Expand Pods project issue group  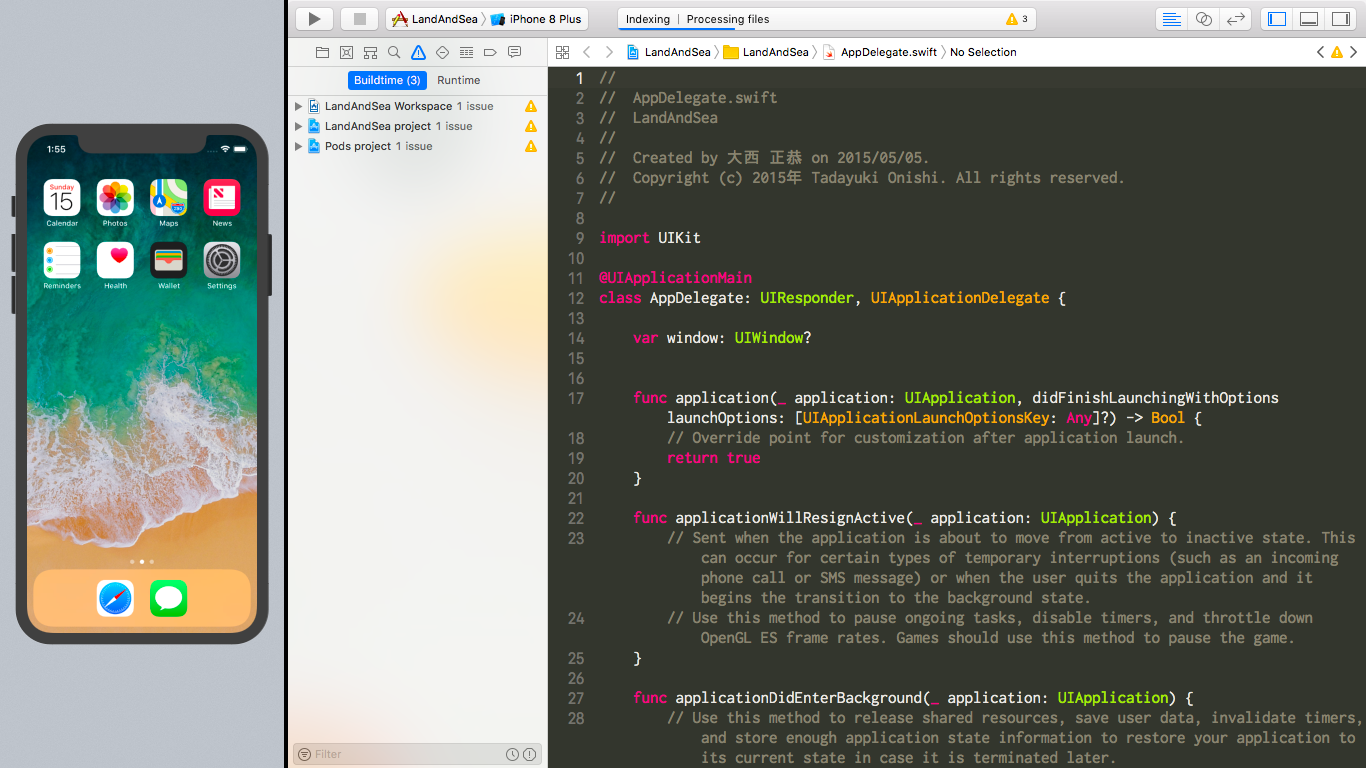[x=298, y=146]
